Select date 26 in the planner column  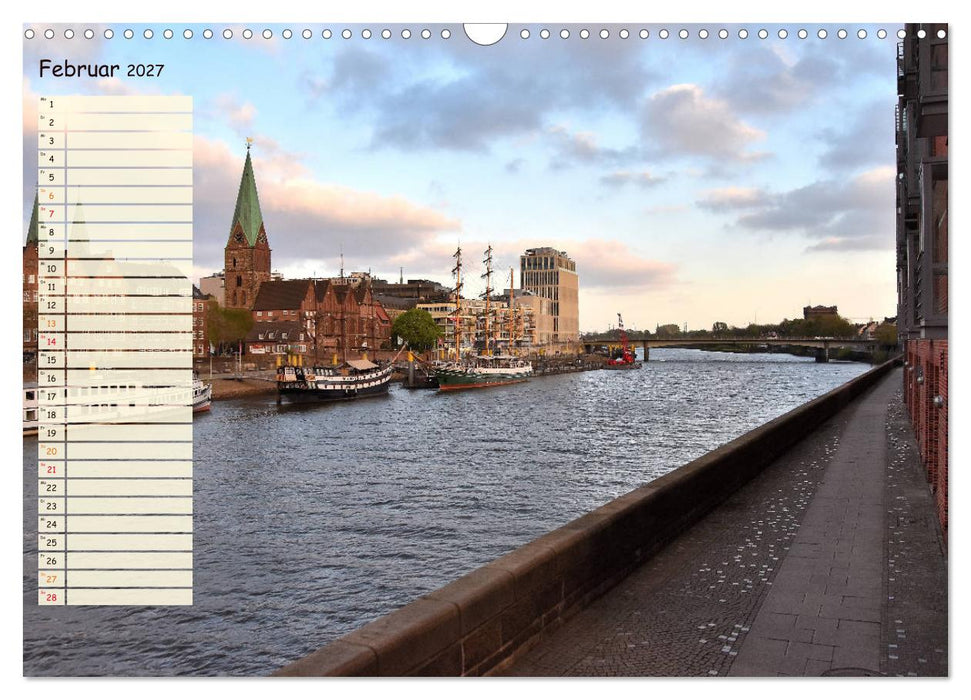(x=51, y=561)
